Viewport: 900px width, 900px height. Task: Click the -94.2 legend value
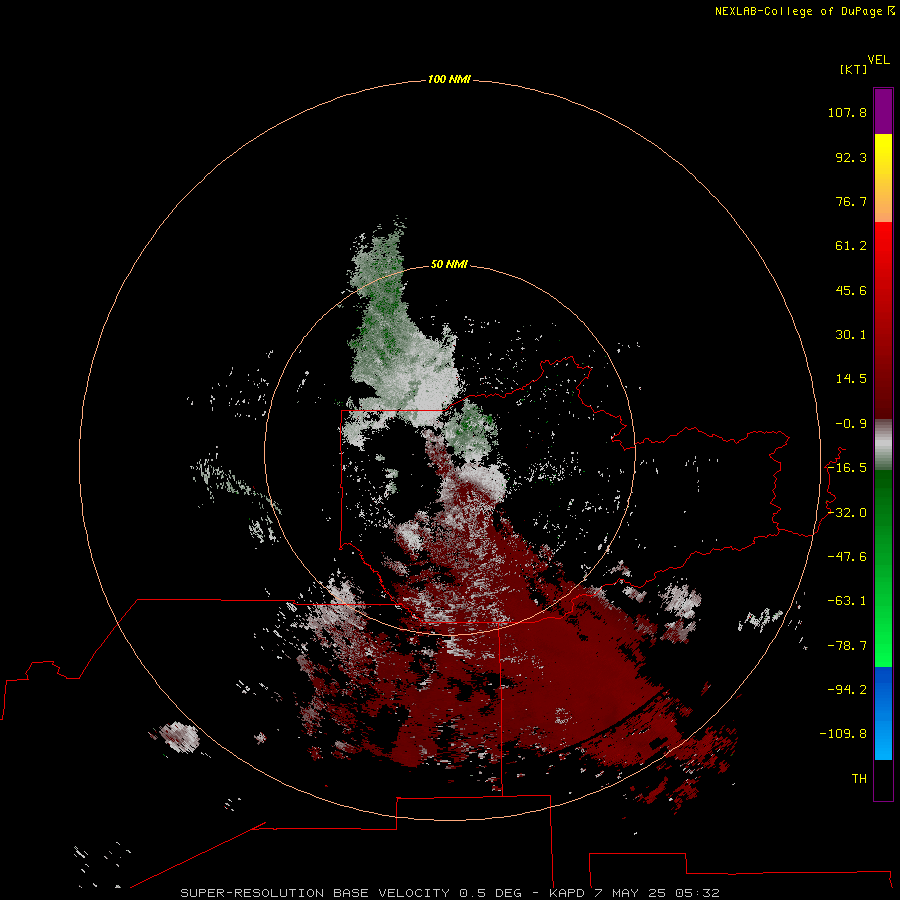847,690
